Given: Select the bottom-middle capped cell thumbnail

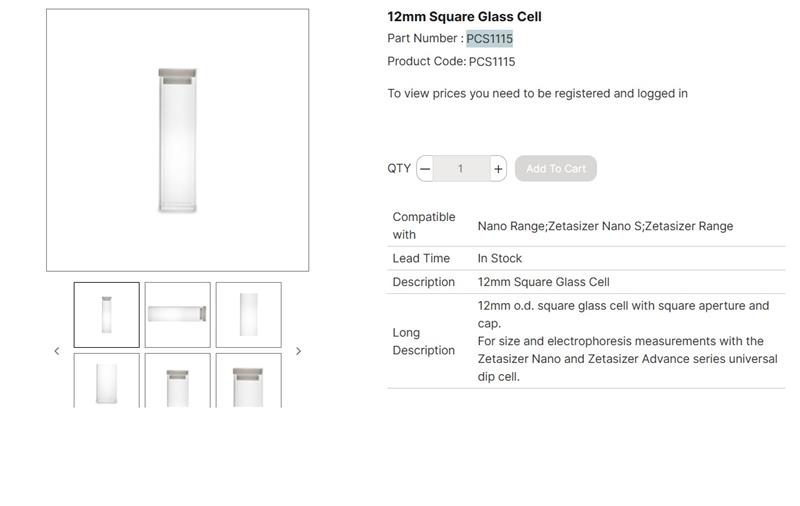Looking at the screenshot, I should [177, 381].
